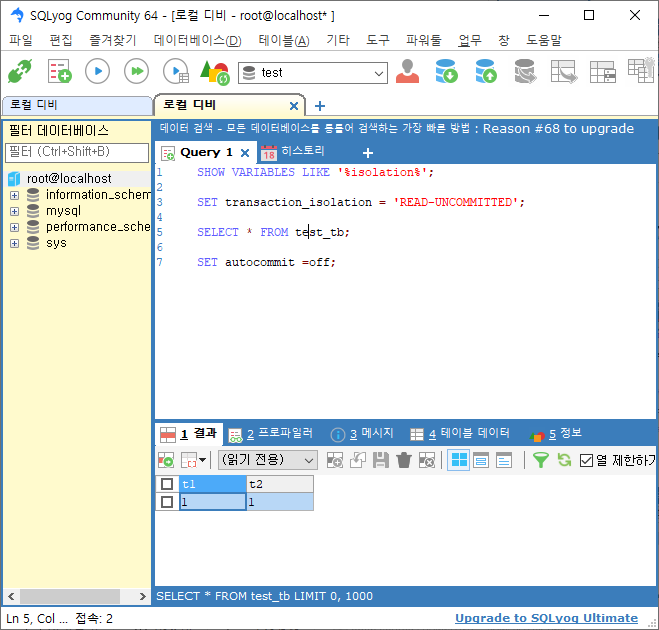Open the 4 테이블 데이터 tab
Screen dimensions: 659x630
460,434
